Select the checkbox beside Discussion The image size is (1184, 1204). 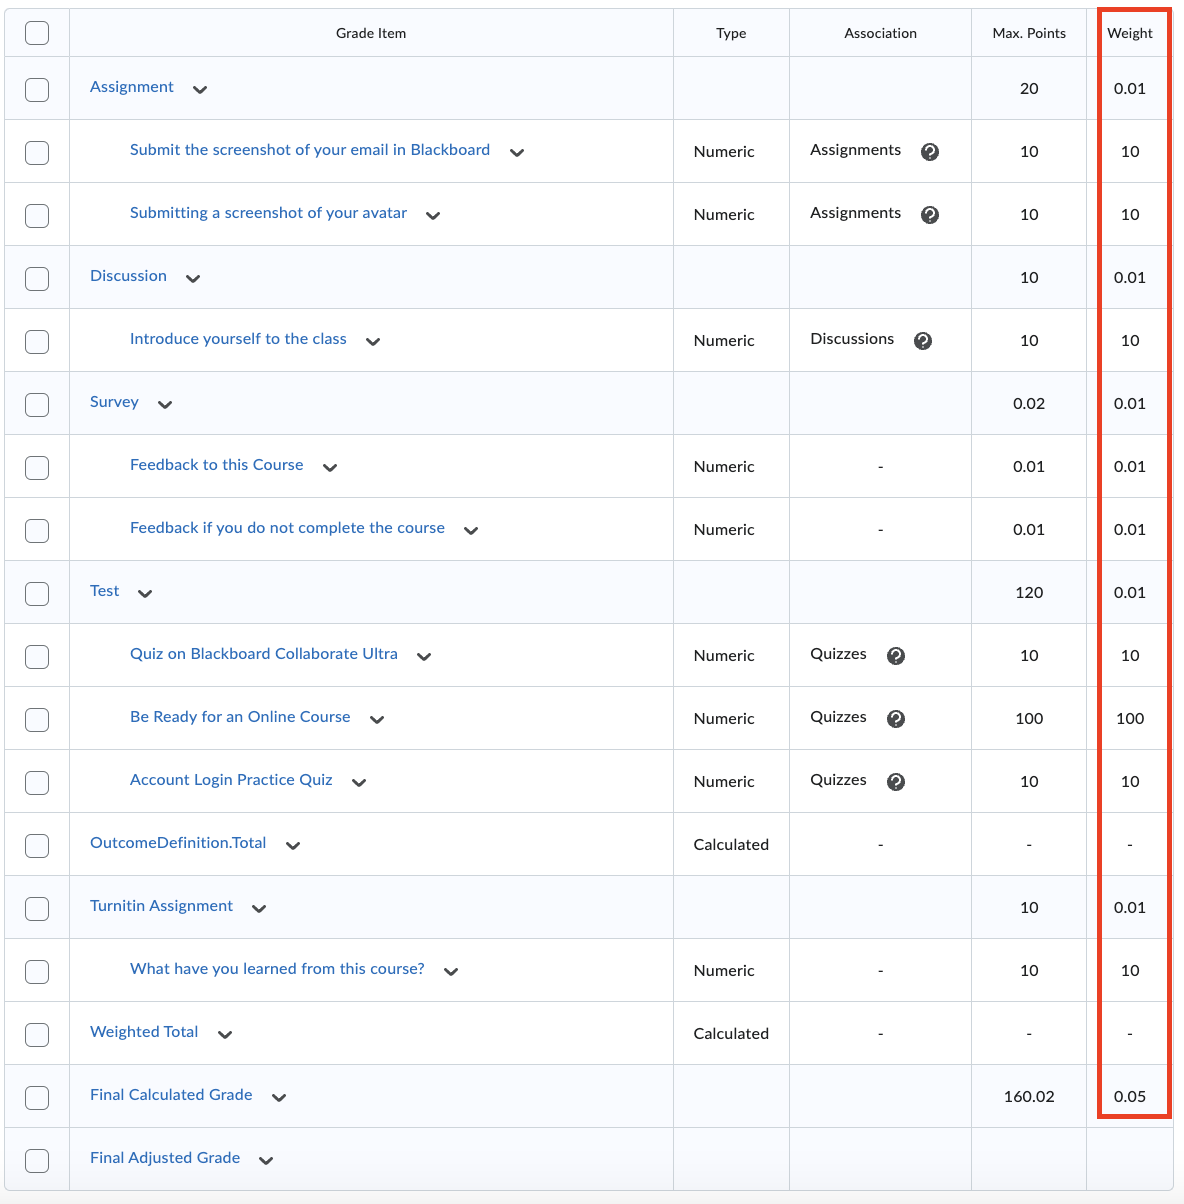[x=37, y=278]
